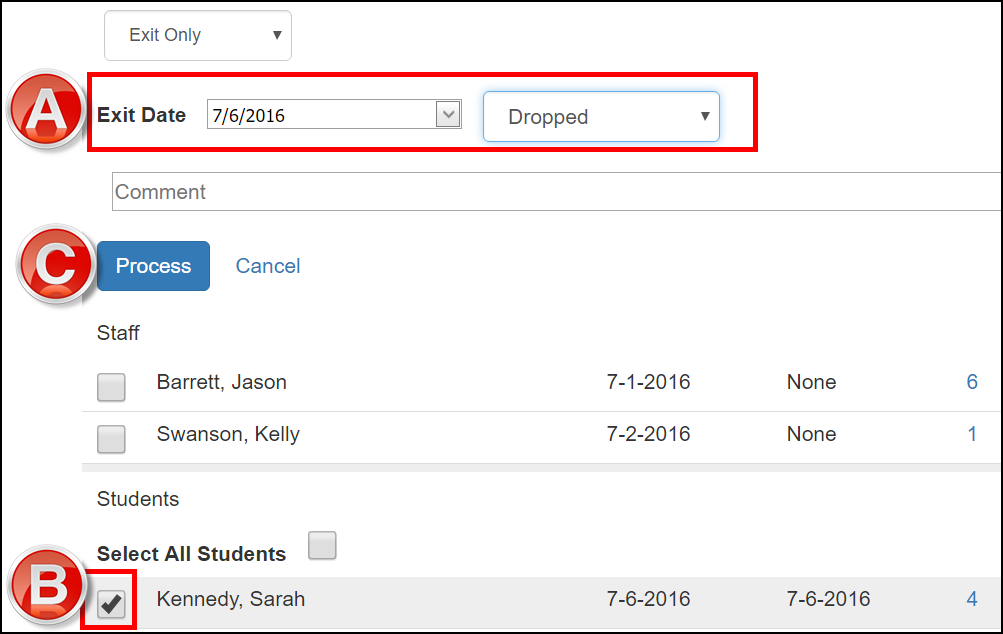Open the Exit Only dropdown

click(x=198, y=36)
